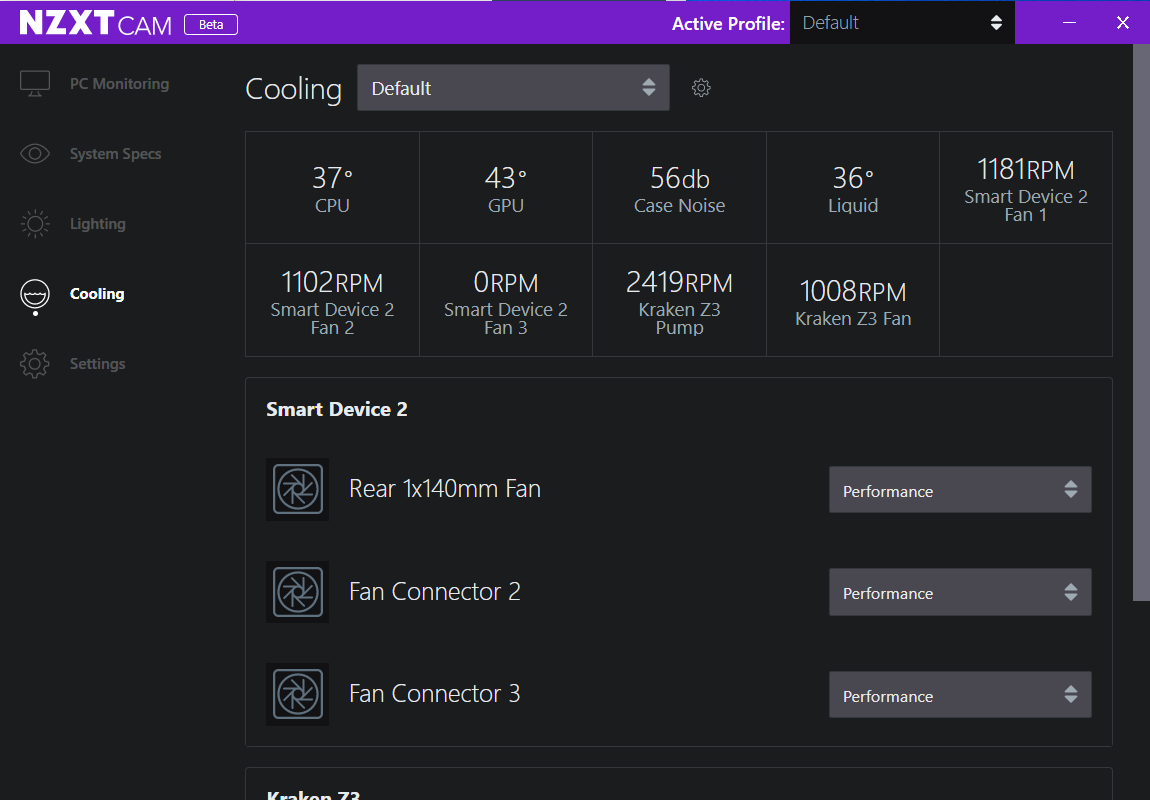Click the Cooling page title

tap(293, 89)
